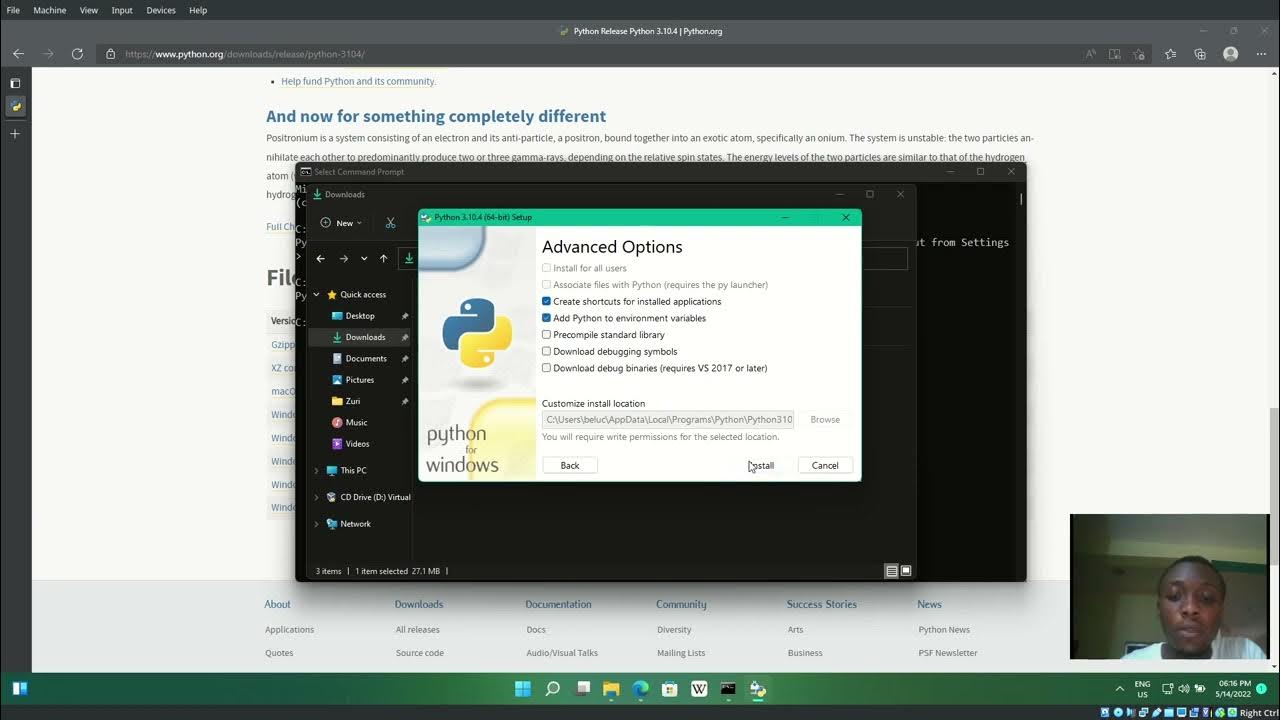Click Cut scissors icon in Explorer toolbar
The image size is (1280, 720).
(391, 223)
